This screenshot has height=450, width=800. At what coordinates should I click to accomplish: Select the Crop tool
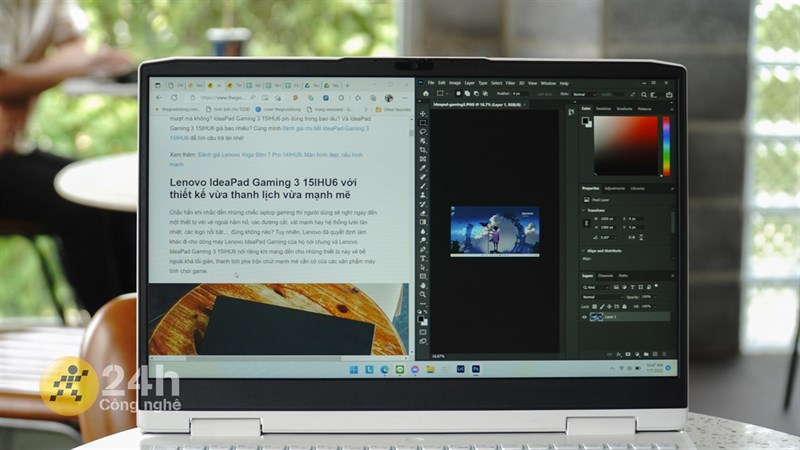(x=423, y=150)
